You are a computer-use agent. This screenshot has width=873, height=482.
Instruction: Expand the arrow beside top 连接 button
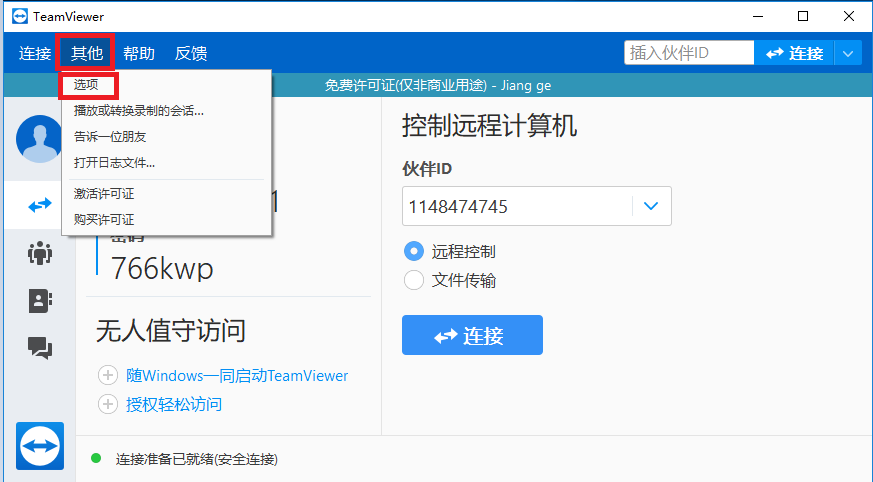[x=848, y=53]
